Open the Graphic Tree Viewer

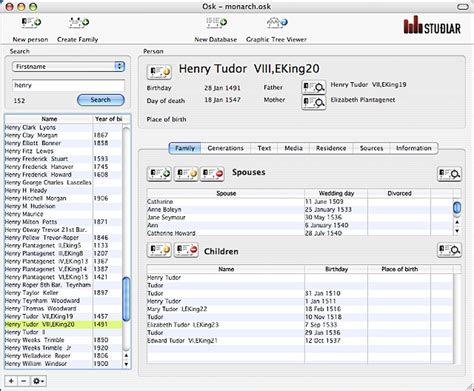click(276, 23)
